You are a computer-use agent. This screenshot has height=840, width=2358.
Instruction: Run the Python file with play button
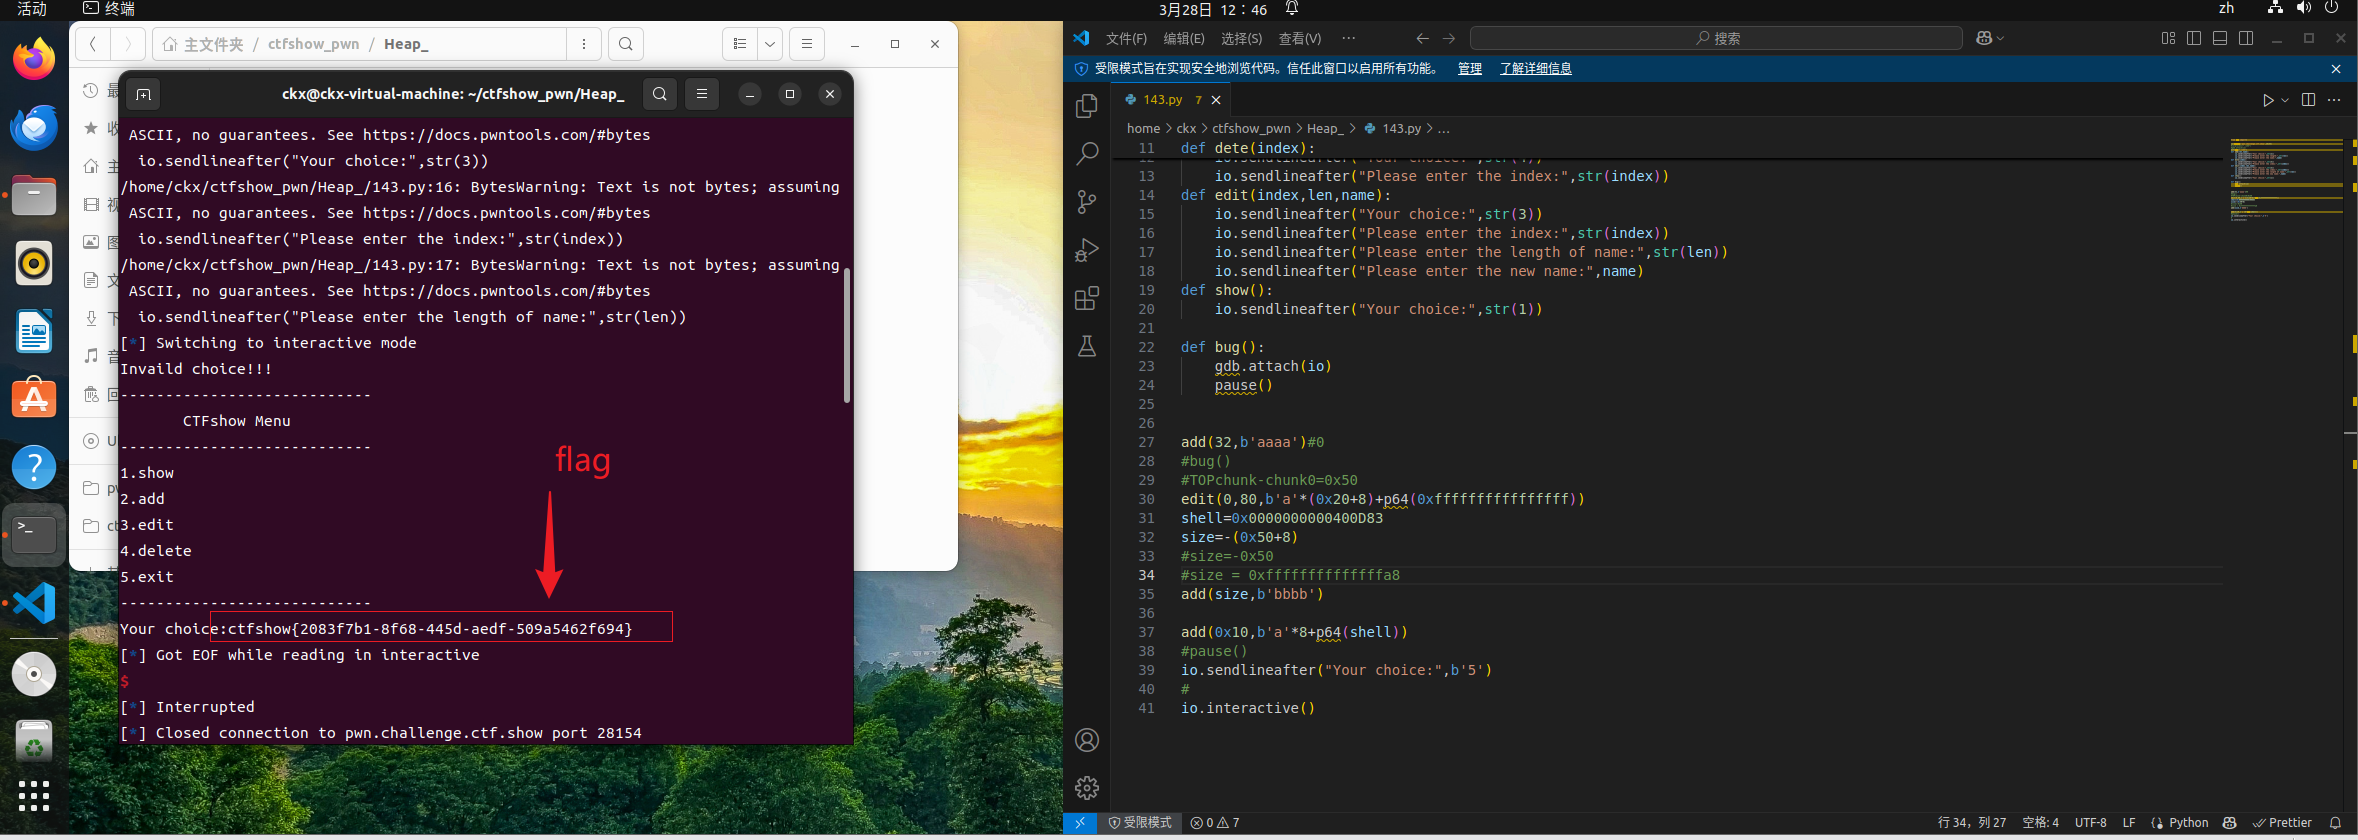pos(2268,100)
